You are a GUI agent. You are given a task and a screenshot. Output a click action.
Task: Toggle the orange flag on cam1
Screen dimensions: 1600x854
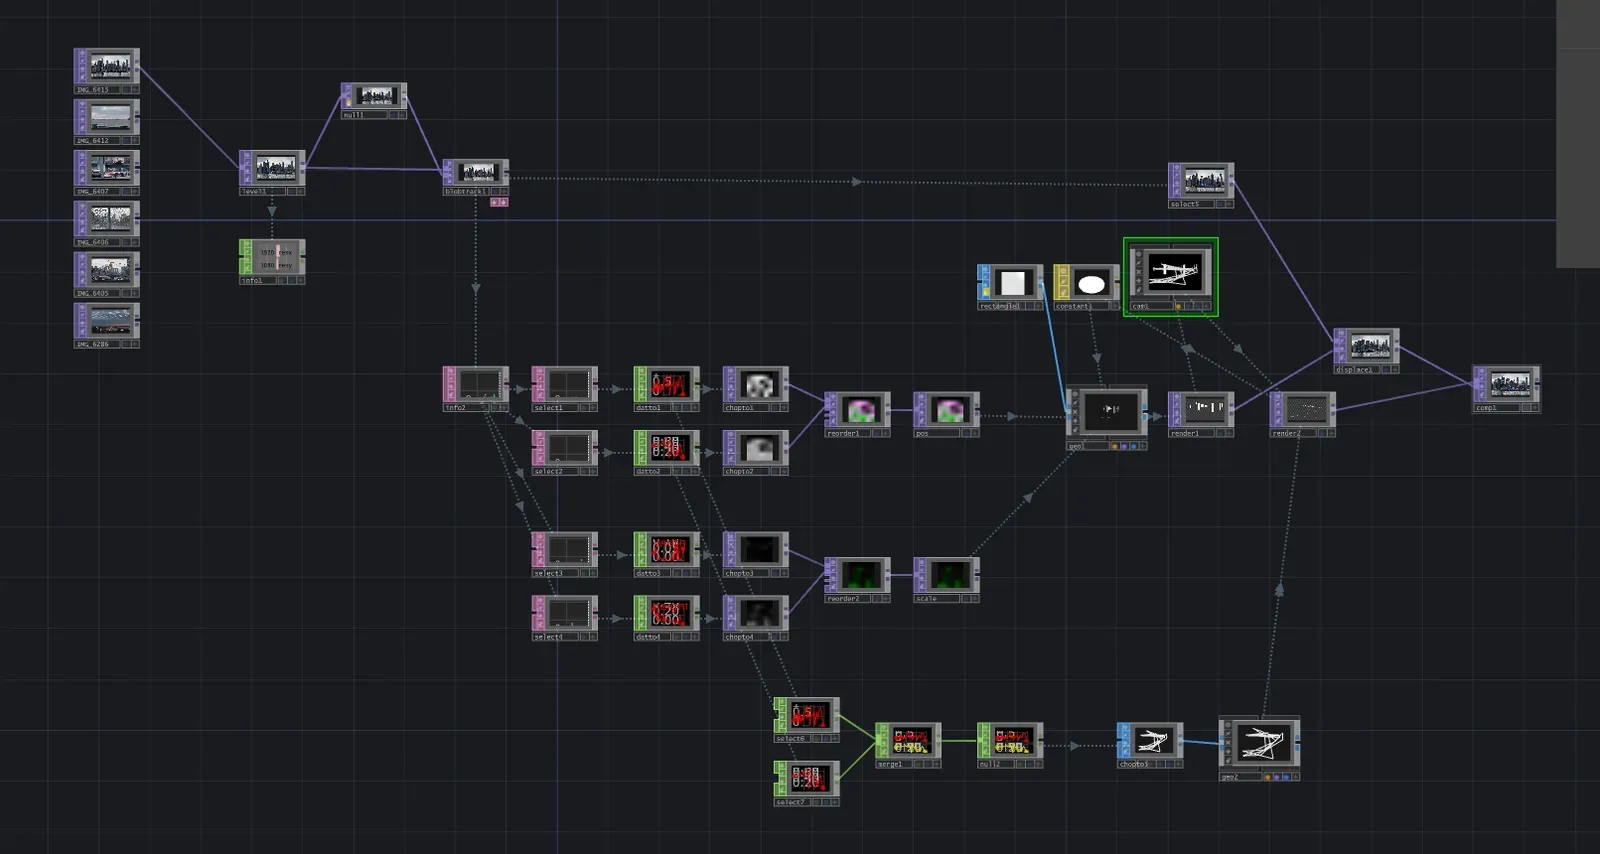(x=1178, y=306)
